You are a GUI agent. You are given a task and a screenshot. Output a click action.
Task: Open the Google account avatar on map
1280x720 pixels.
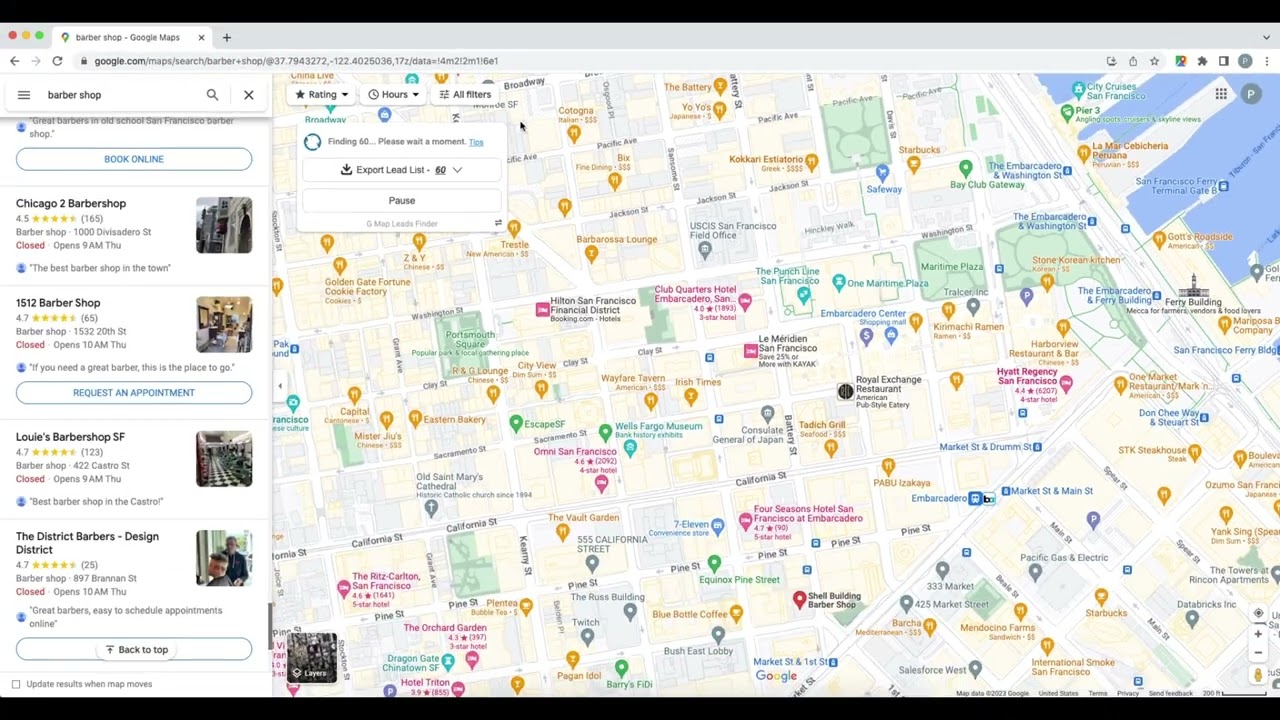tap(1251, 94)
